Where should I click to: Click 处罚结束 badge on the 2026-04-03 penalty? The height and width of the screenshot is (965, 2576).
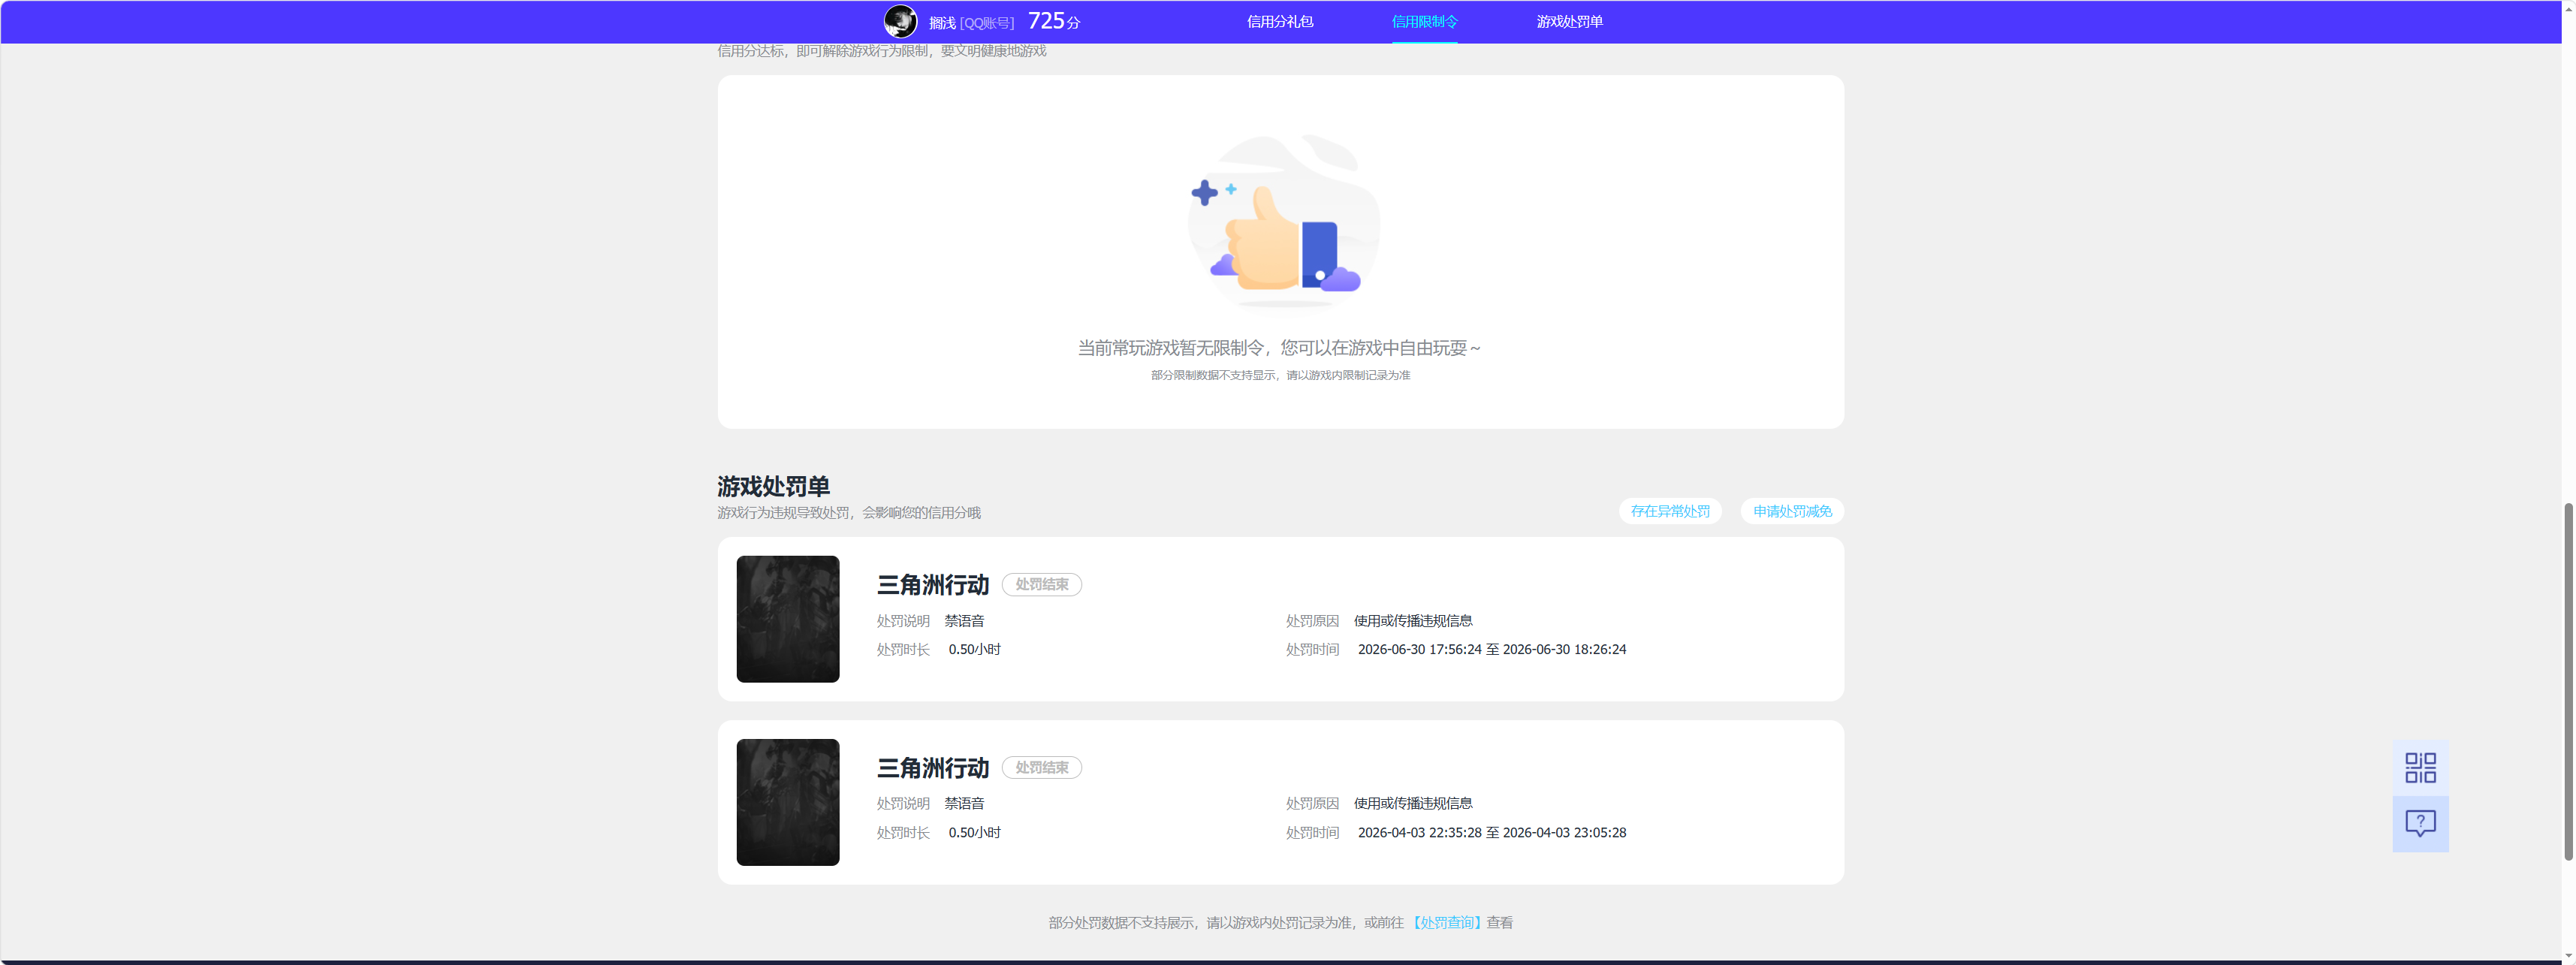click(x=1042, y=767)
